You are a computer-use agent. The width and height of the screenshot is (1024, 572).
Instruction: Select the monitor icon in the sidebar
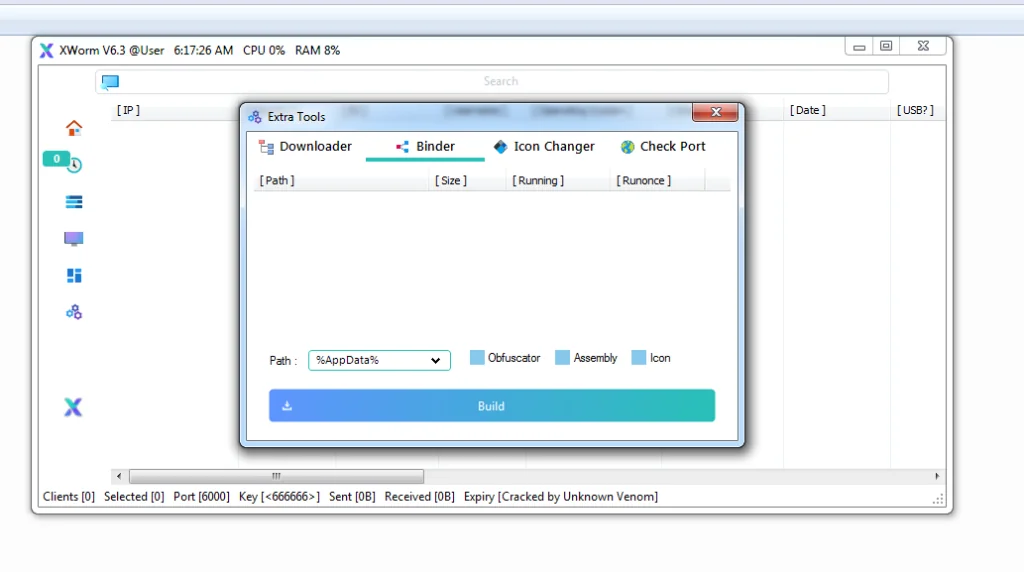(x=74, y=239)
